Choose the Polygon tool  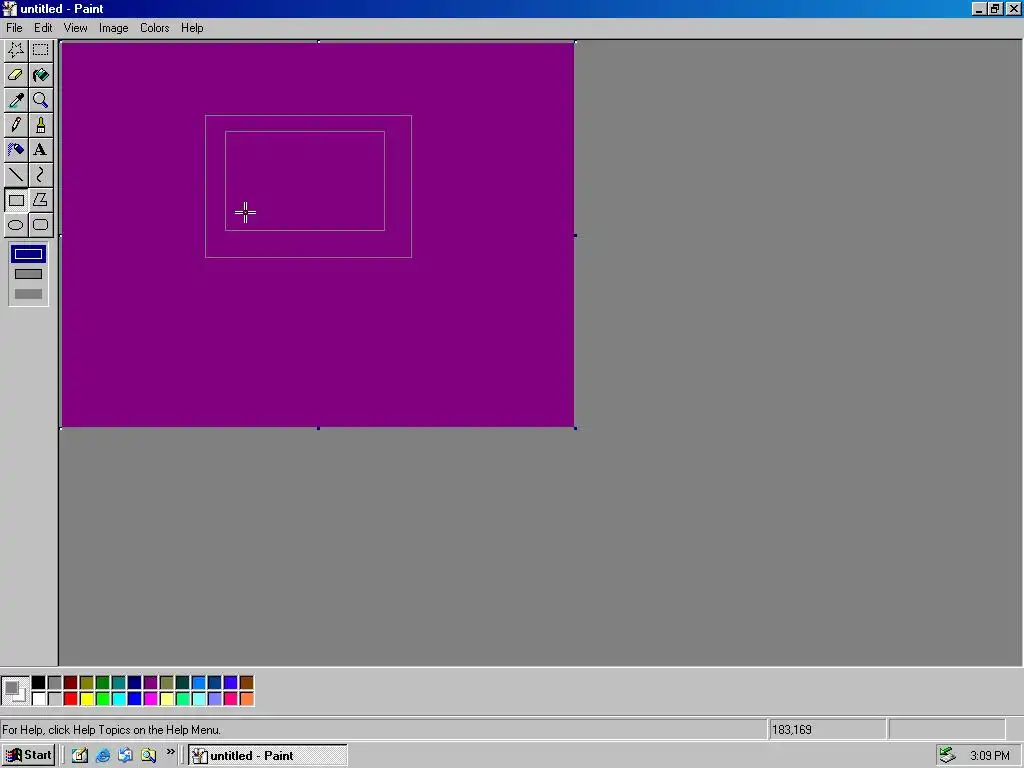click(40, 200)
